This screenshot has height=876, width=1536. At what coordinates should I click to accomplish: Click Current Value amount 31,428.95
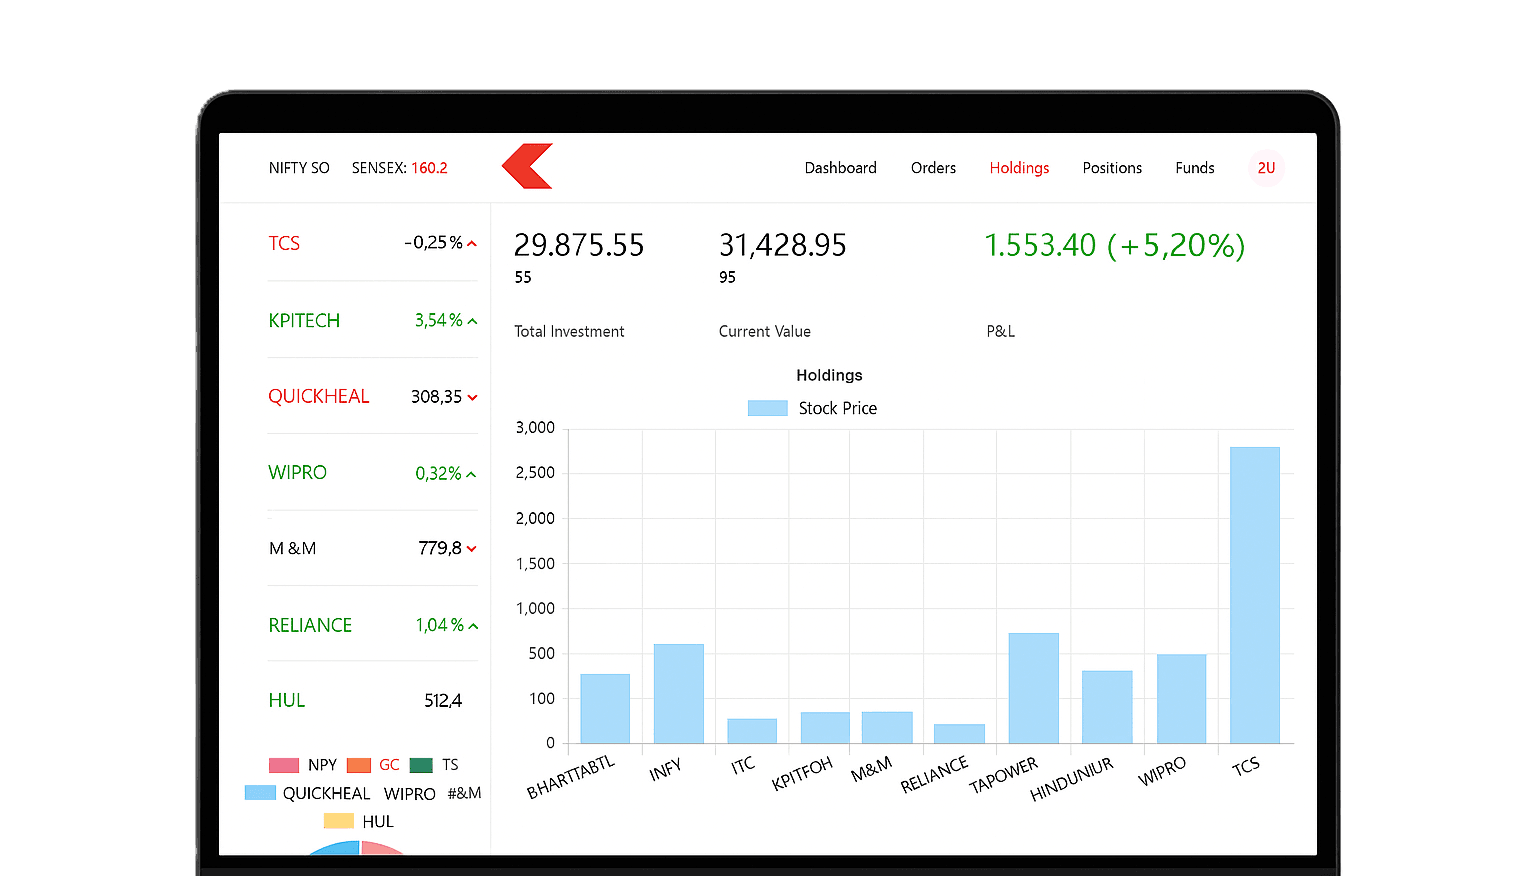(x=783, y=245)
